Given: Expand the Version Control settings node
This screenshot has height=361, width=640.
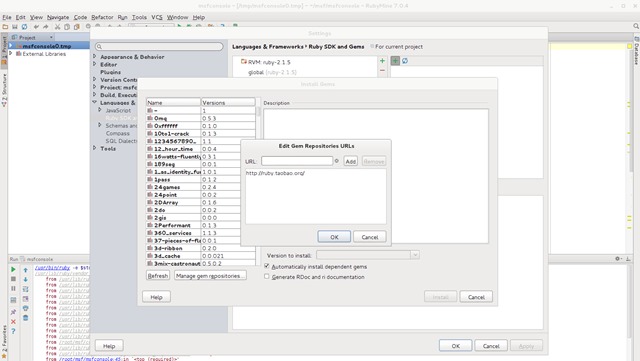Looking at the screenshot, I should pyautogui.click(x=95, y=79).
